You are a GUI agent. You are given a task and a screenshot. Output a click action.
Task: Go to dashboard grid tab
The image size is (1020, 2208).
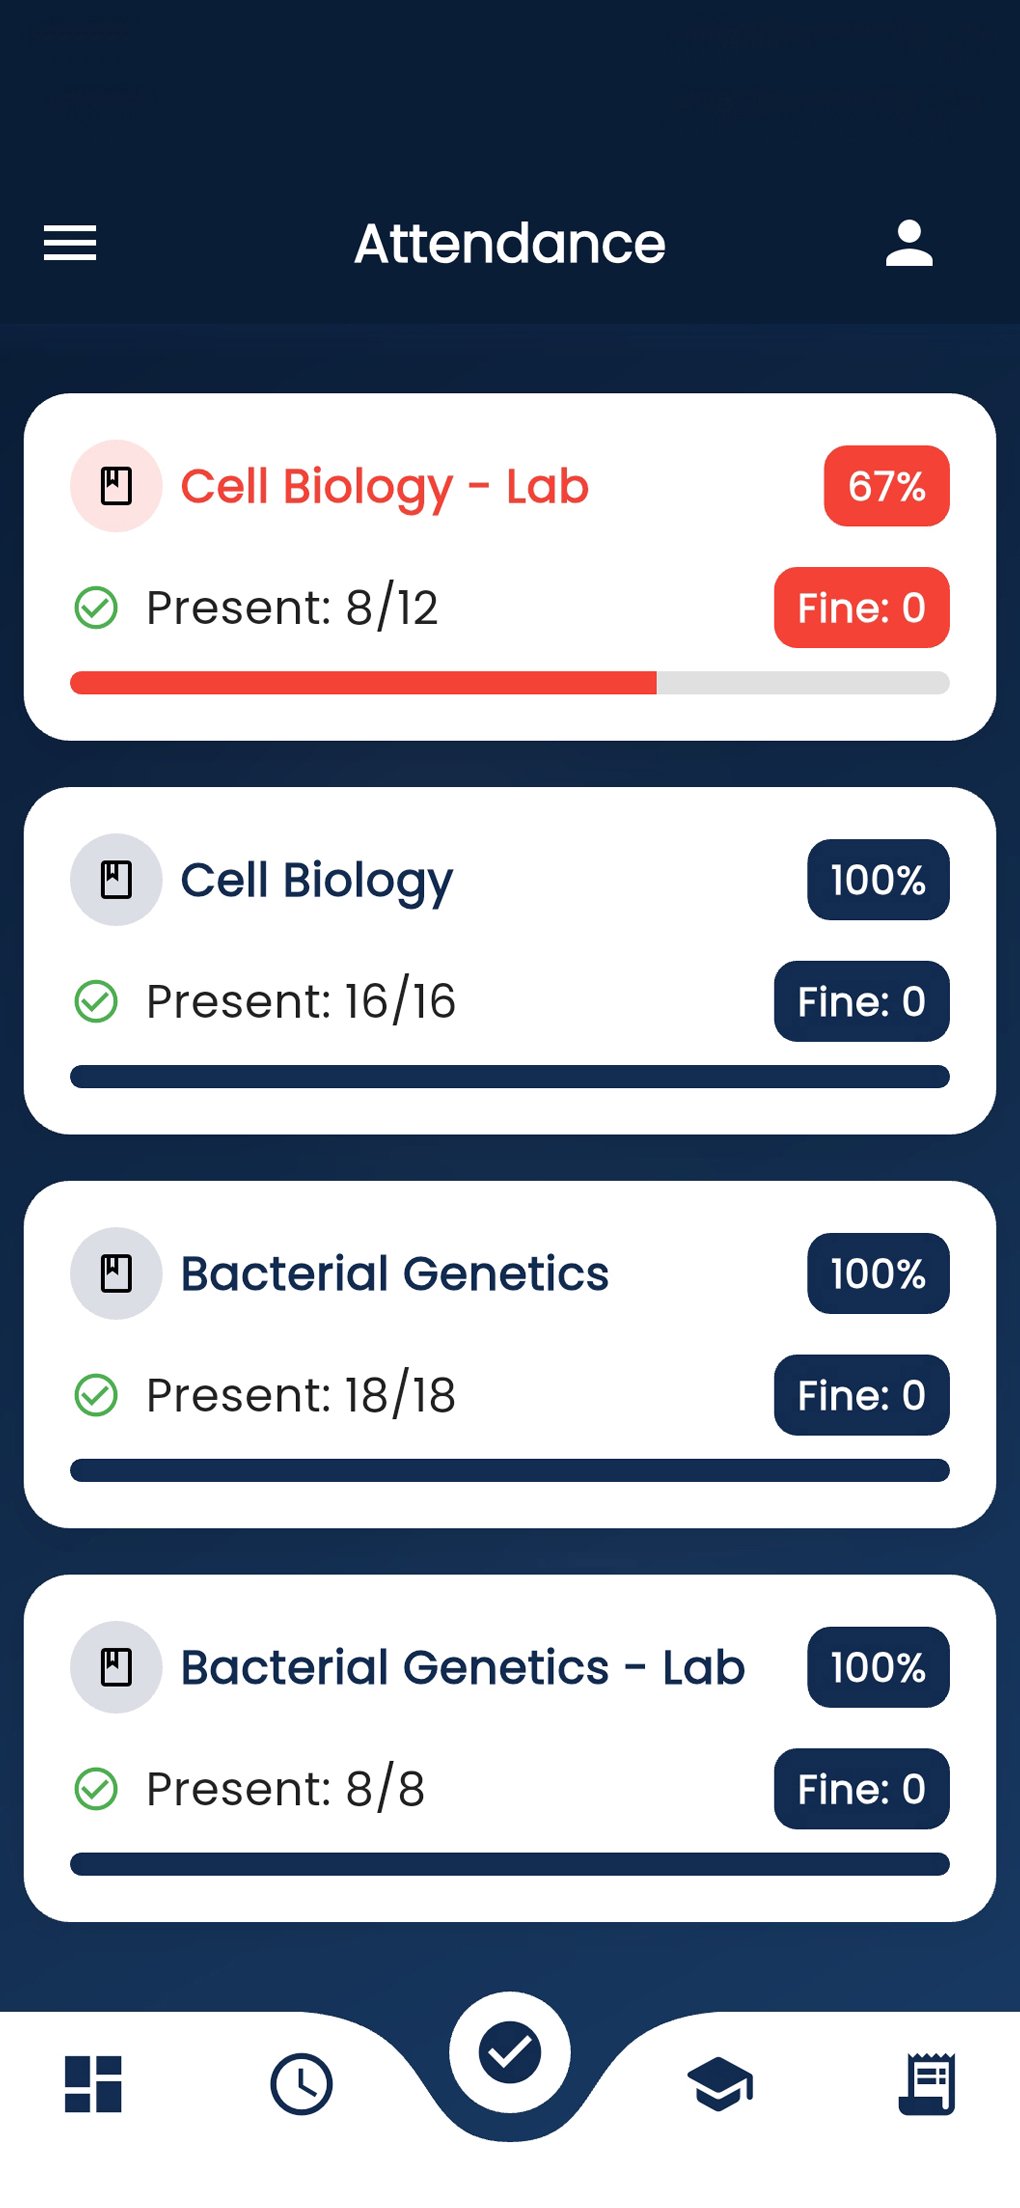tap(93, 2084)
